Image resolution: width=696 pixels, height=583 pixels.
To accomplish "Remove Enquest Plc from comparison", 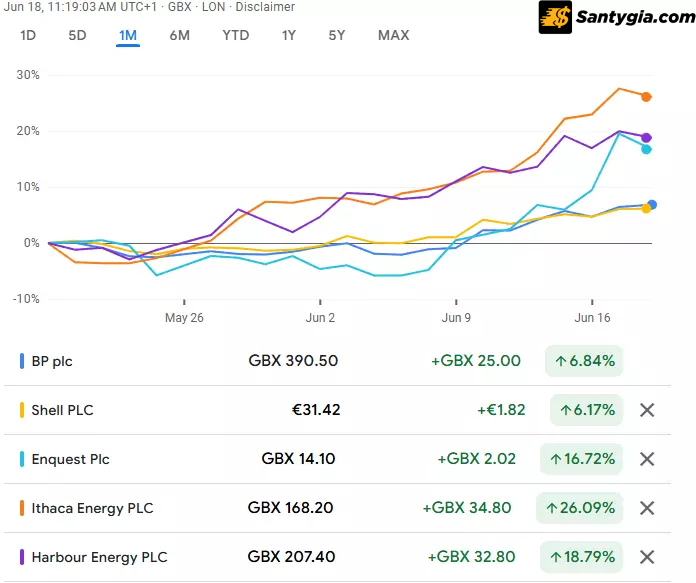I will click(647, 459).
